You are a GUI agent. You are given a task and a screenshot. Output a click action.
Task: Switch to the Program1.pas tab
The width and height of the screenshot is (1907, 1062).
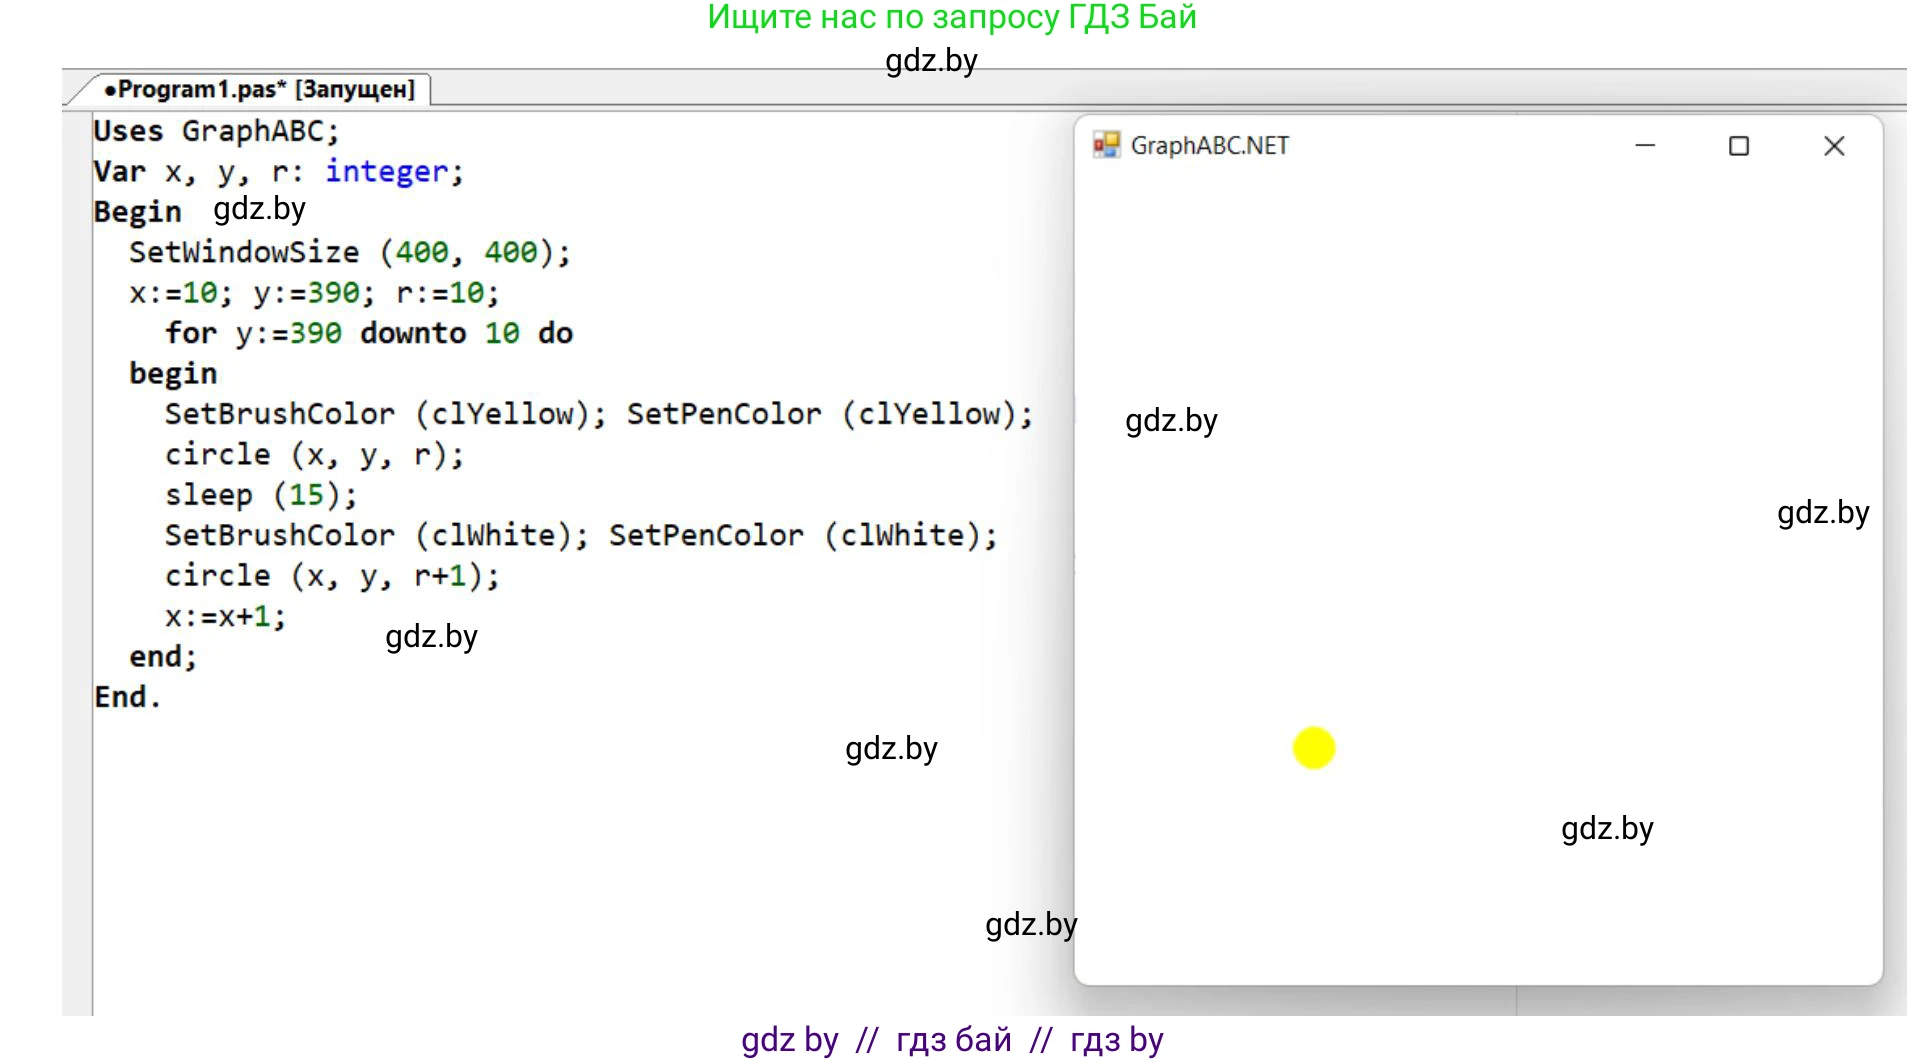(260, 89)
